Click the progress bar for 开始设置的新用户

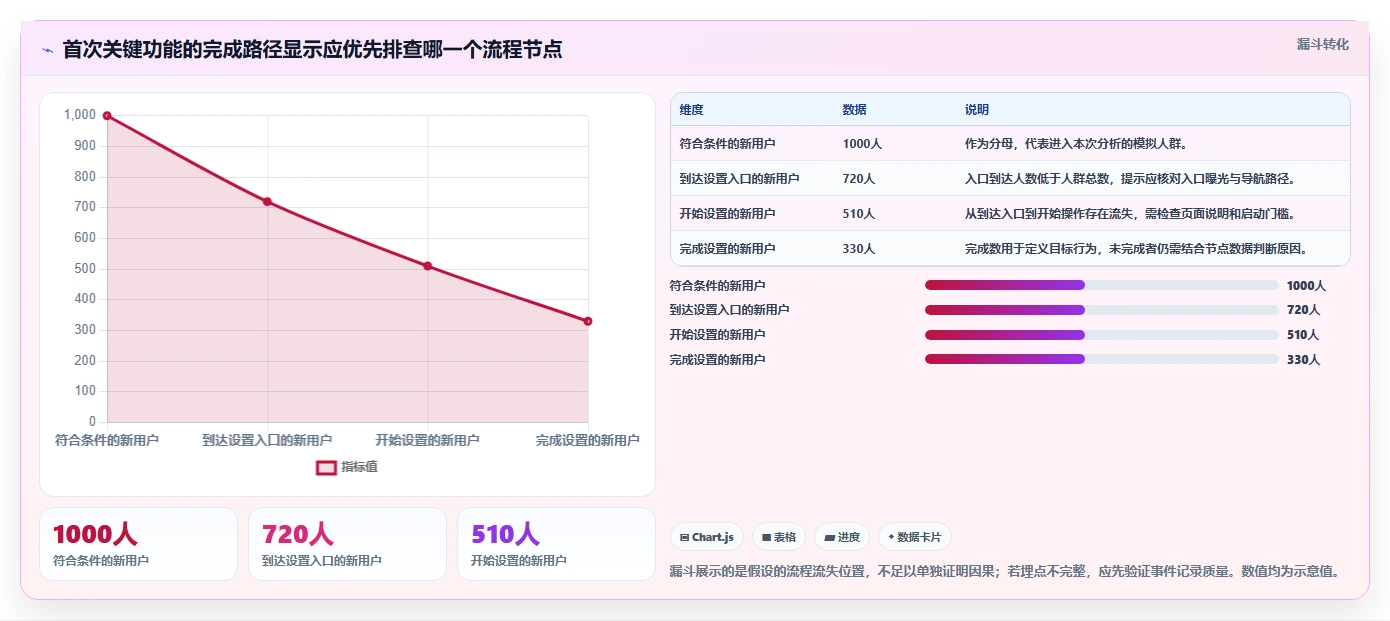coord(1101,335)
